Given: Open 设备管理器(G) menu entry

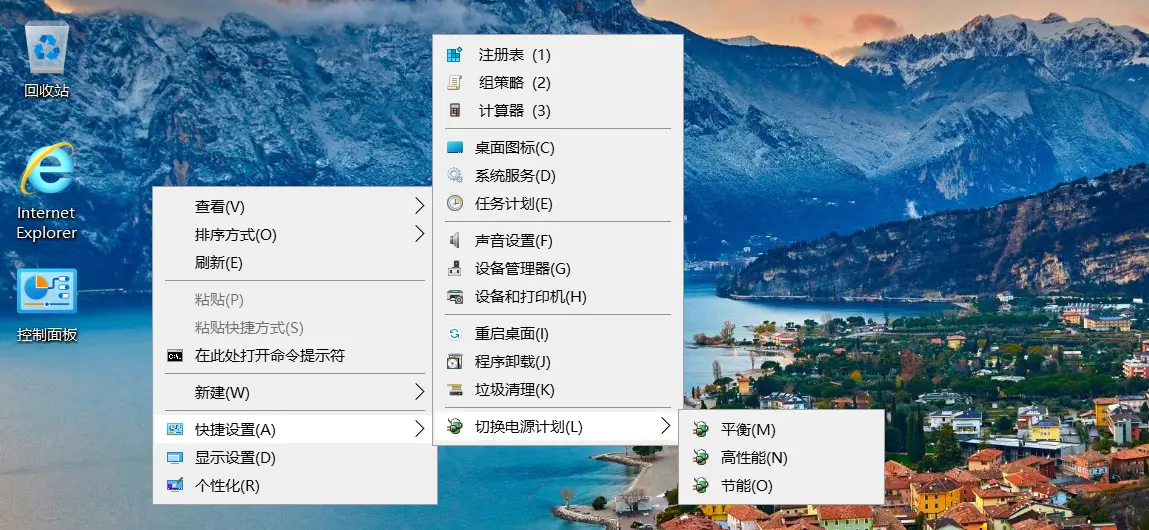Looking at the screenshot, I should pos(558,268).
